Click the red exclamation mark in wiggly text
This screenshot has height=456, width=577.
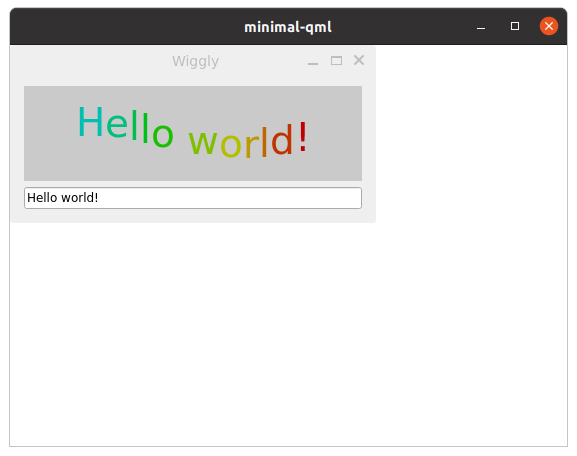point(303,137)
